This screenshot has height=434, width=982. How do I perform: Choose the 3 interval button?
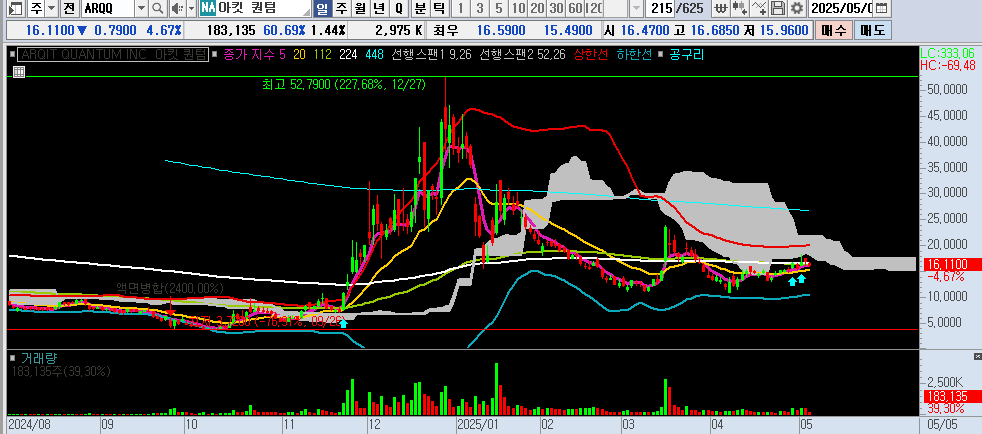pyautogui.click(x=480, y=8)
